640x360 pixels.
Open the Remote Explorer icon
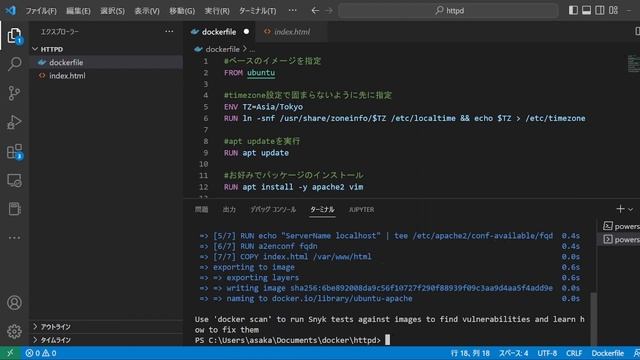click(14, 180)
